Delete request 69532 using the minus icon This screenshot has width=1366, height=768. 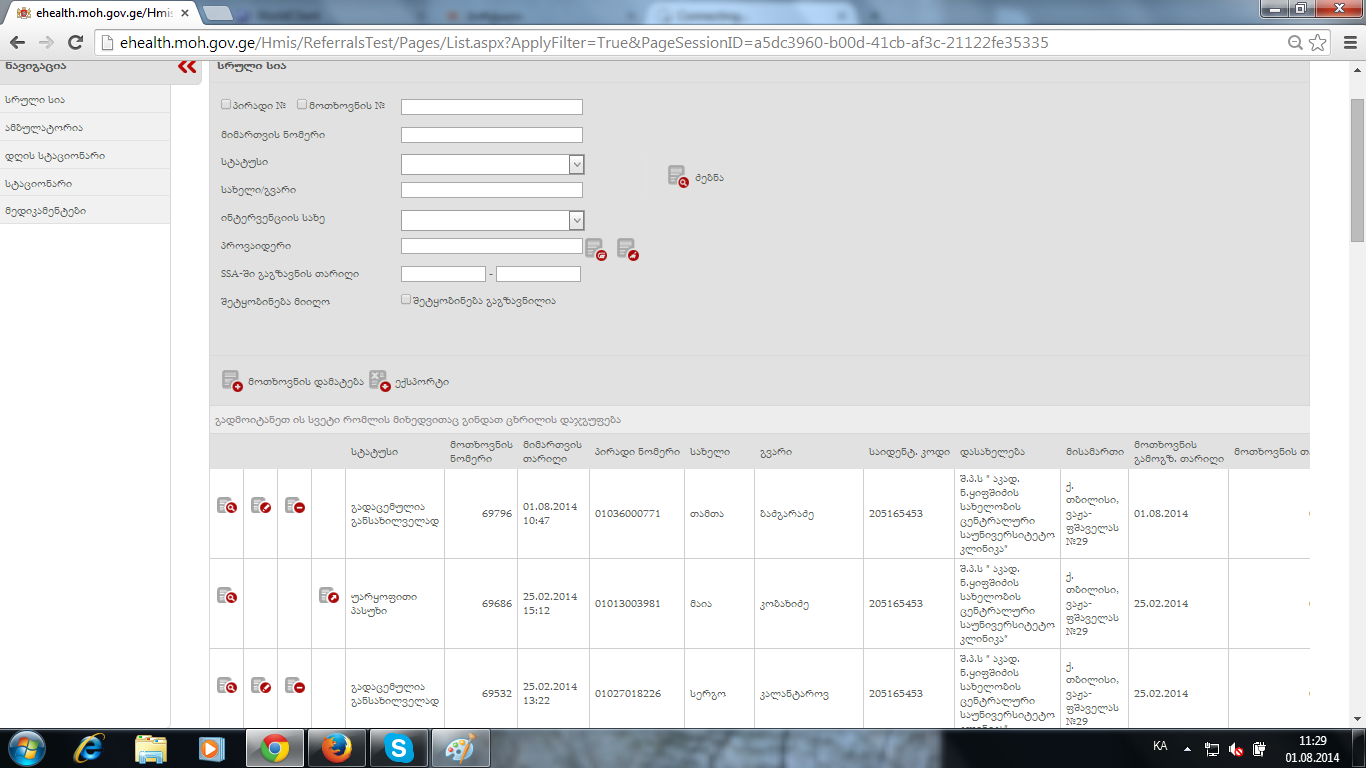point(295,686)
